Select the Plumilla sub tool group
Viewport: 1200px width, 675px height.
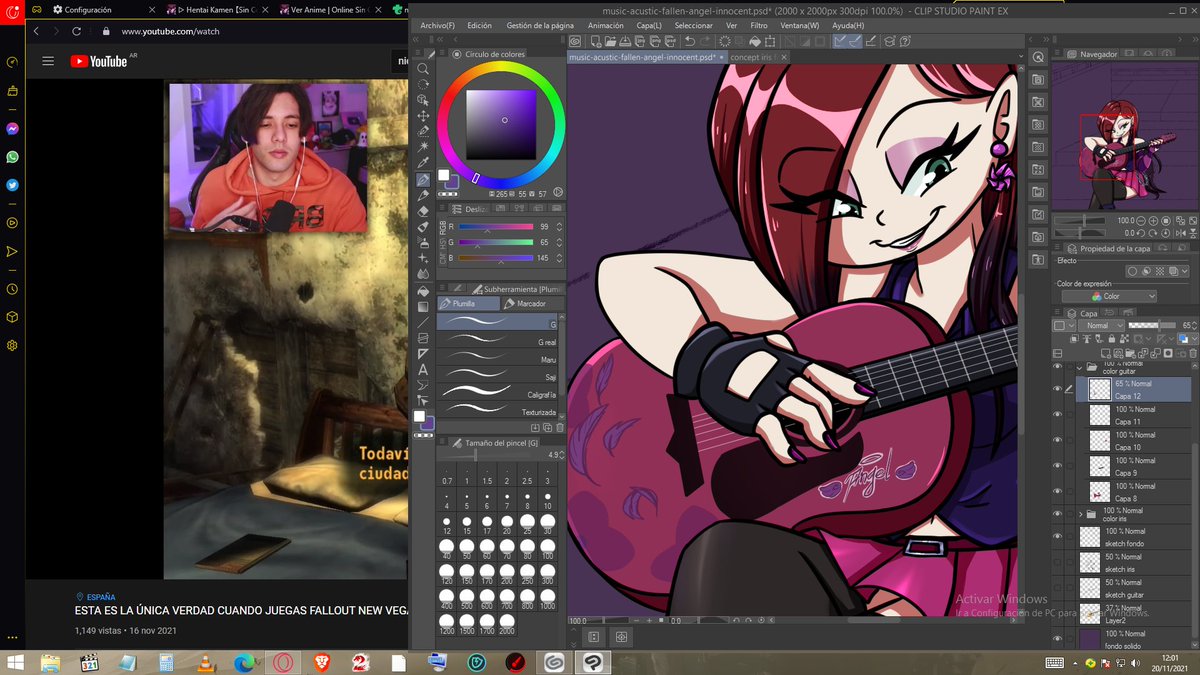[x=469, y=303]
